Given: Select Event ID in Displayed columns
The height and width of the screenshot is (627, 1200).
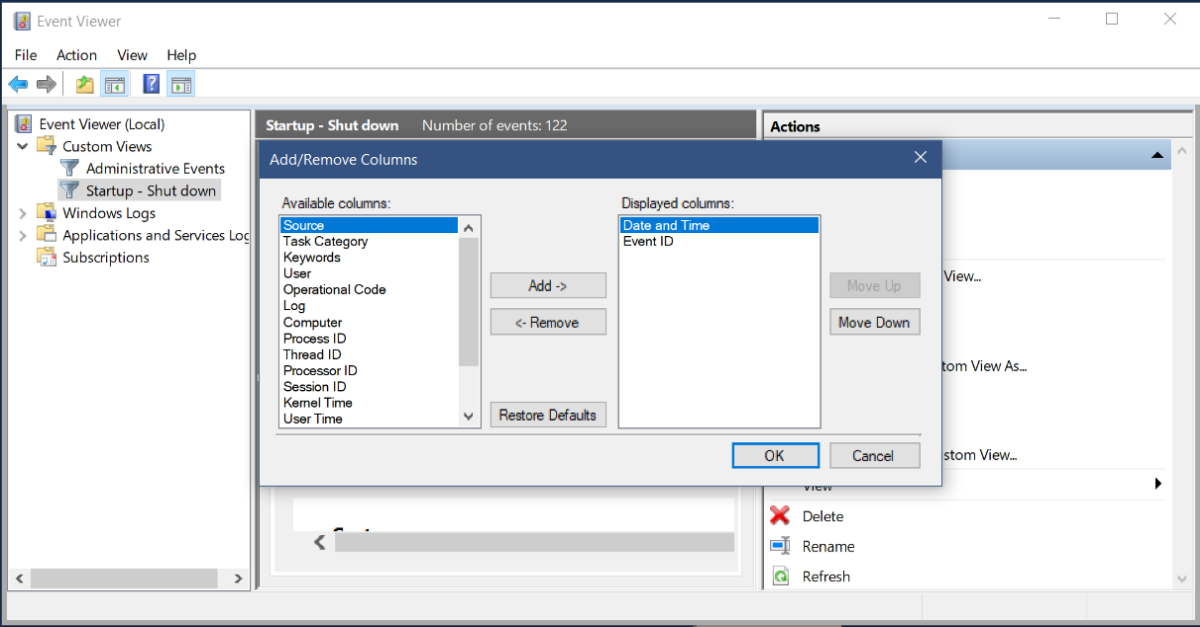Looking at the screenshot, I should coord(647,241).
